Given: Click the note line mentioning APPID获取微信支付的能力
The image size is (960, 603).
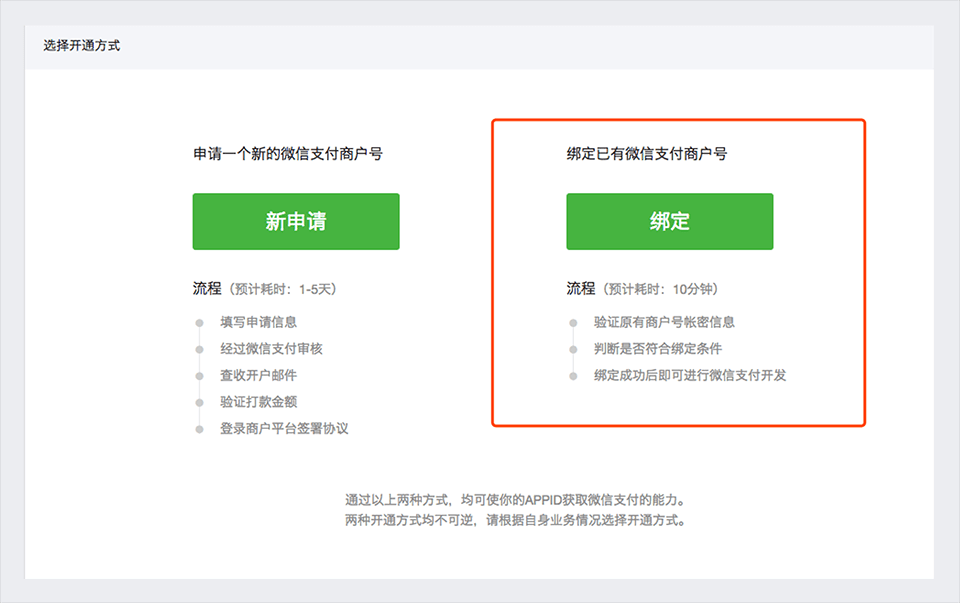Looking at the screenshot, I should tap(516, 500).
